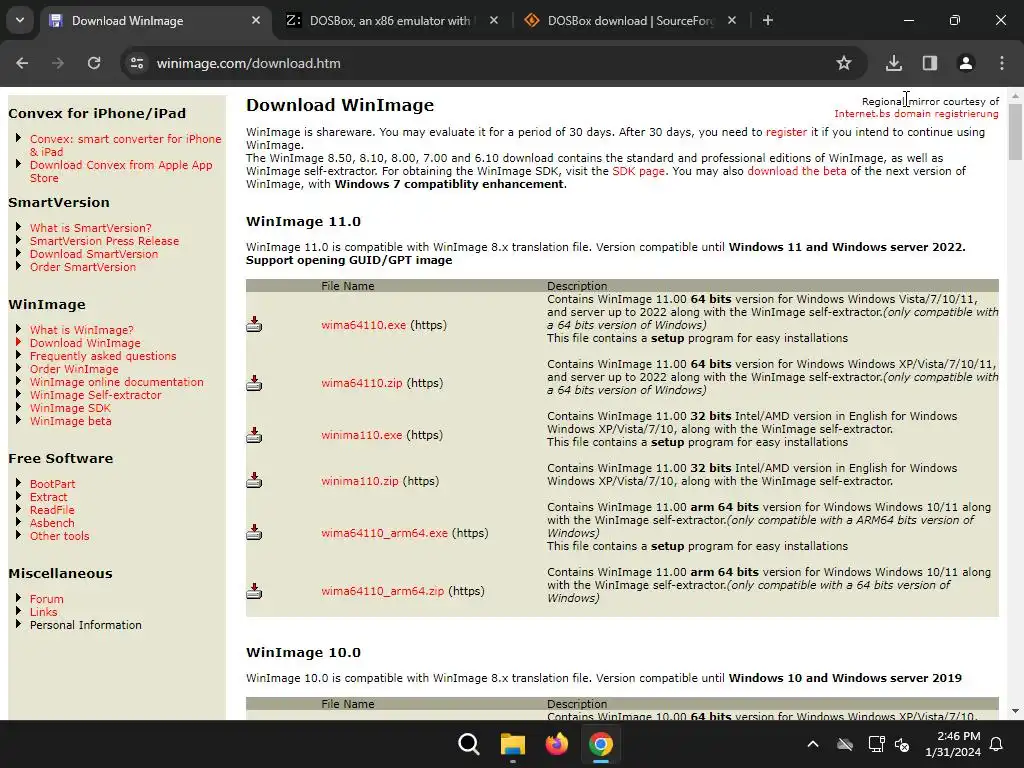Image resolution: width=1024 pixels, height=768 pixels.
Task: Open a new browser tab
Action: (x=768, y=20)
